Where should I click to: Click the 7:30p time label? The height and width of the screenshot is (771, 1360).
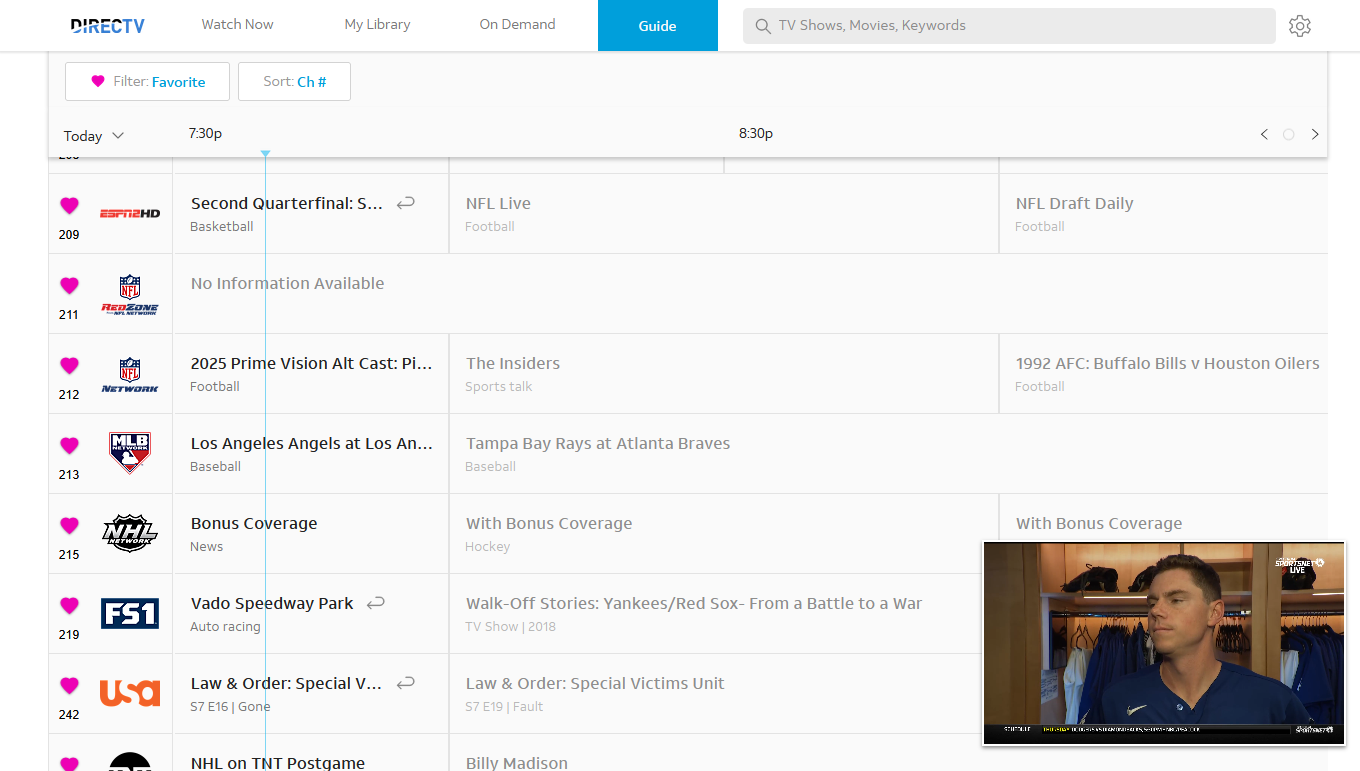[x=205, y=133]
